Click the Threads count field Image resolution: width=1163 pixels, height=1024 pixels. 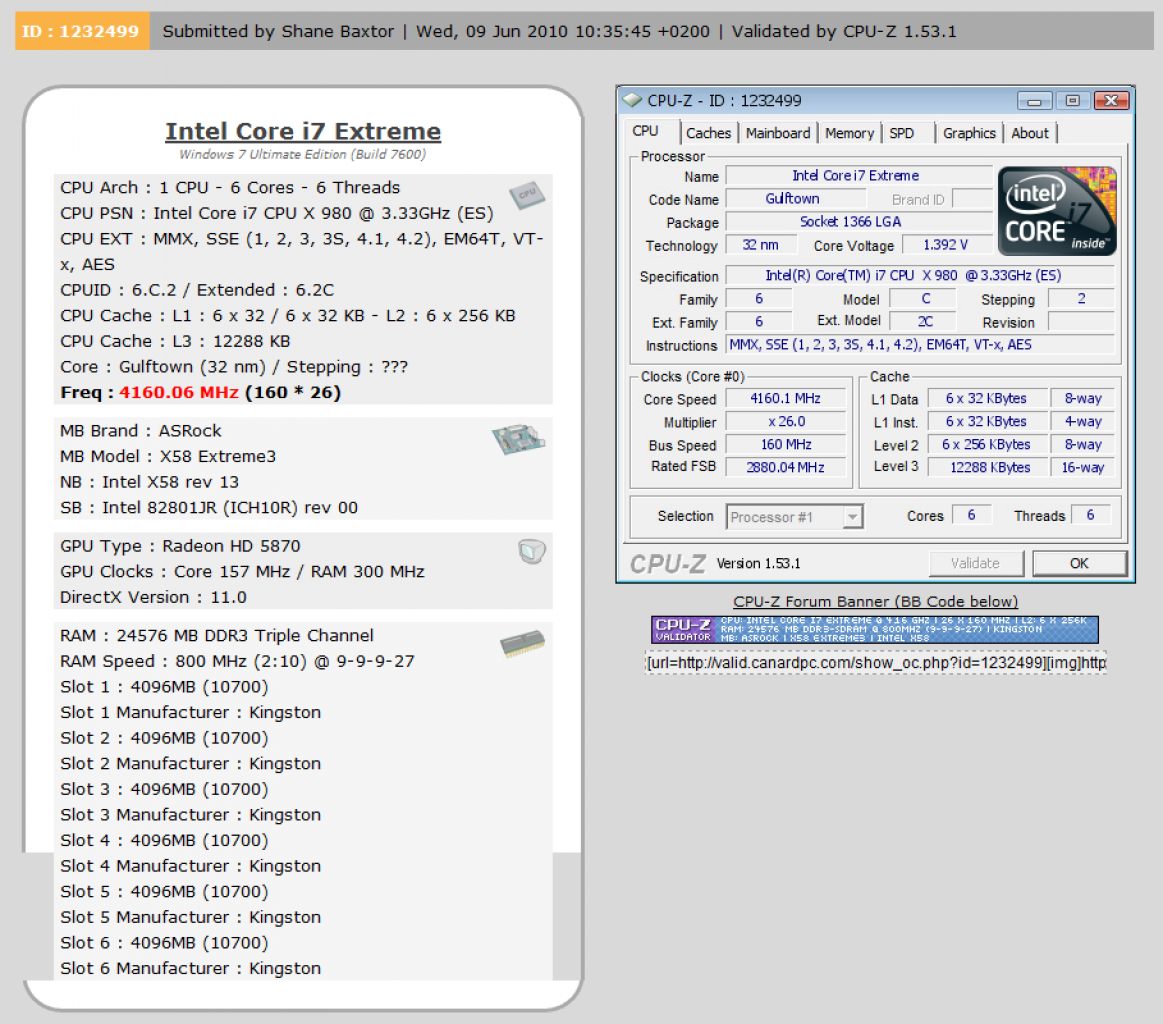pyautogui.click(x=1090, y=515)
